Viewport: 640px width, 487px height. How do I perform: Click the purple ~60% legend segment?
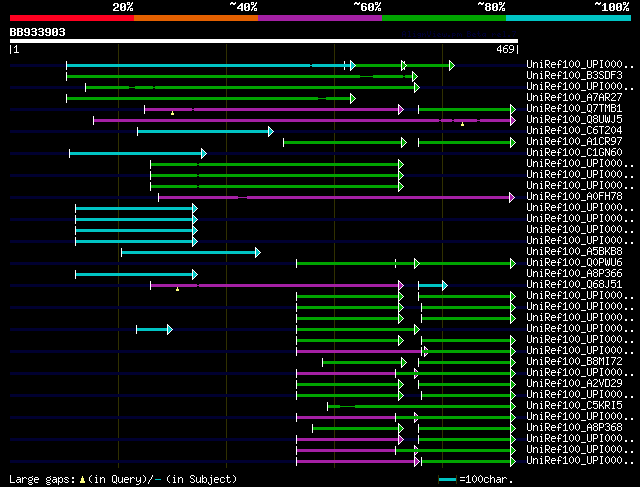tap(319, 17)
